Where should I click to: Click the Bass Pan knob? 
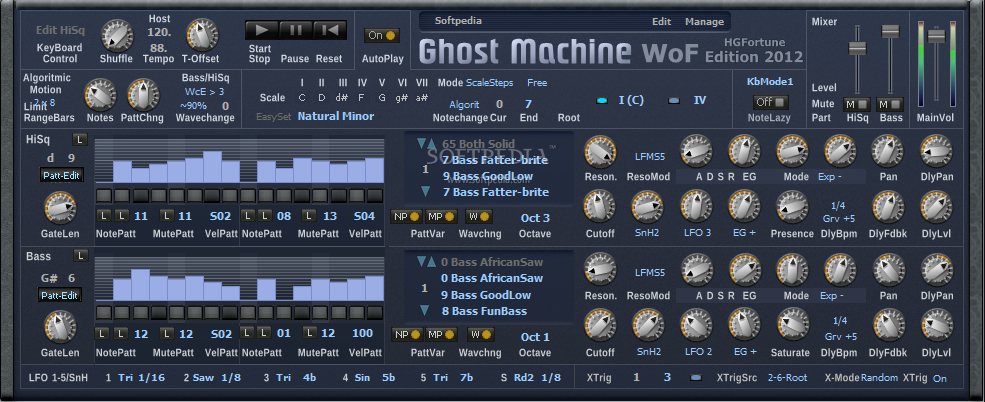[x=888, y=270]
